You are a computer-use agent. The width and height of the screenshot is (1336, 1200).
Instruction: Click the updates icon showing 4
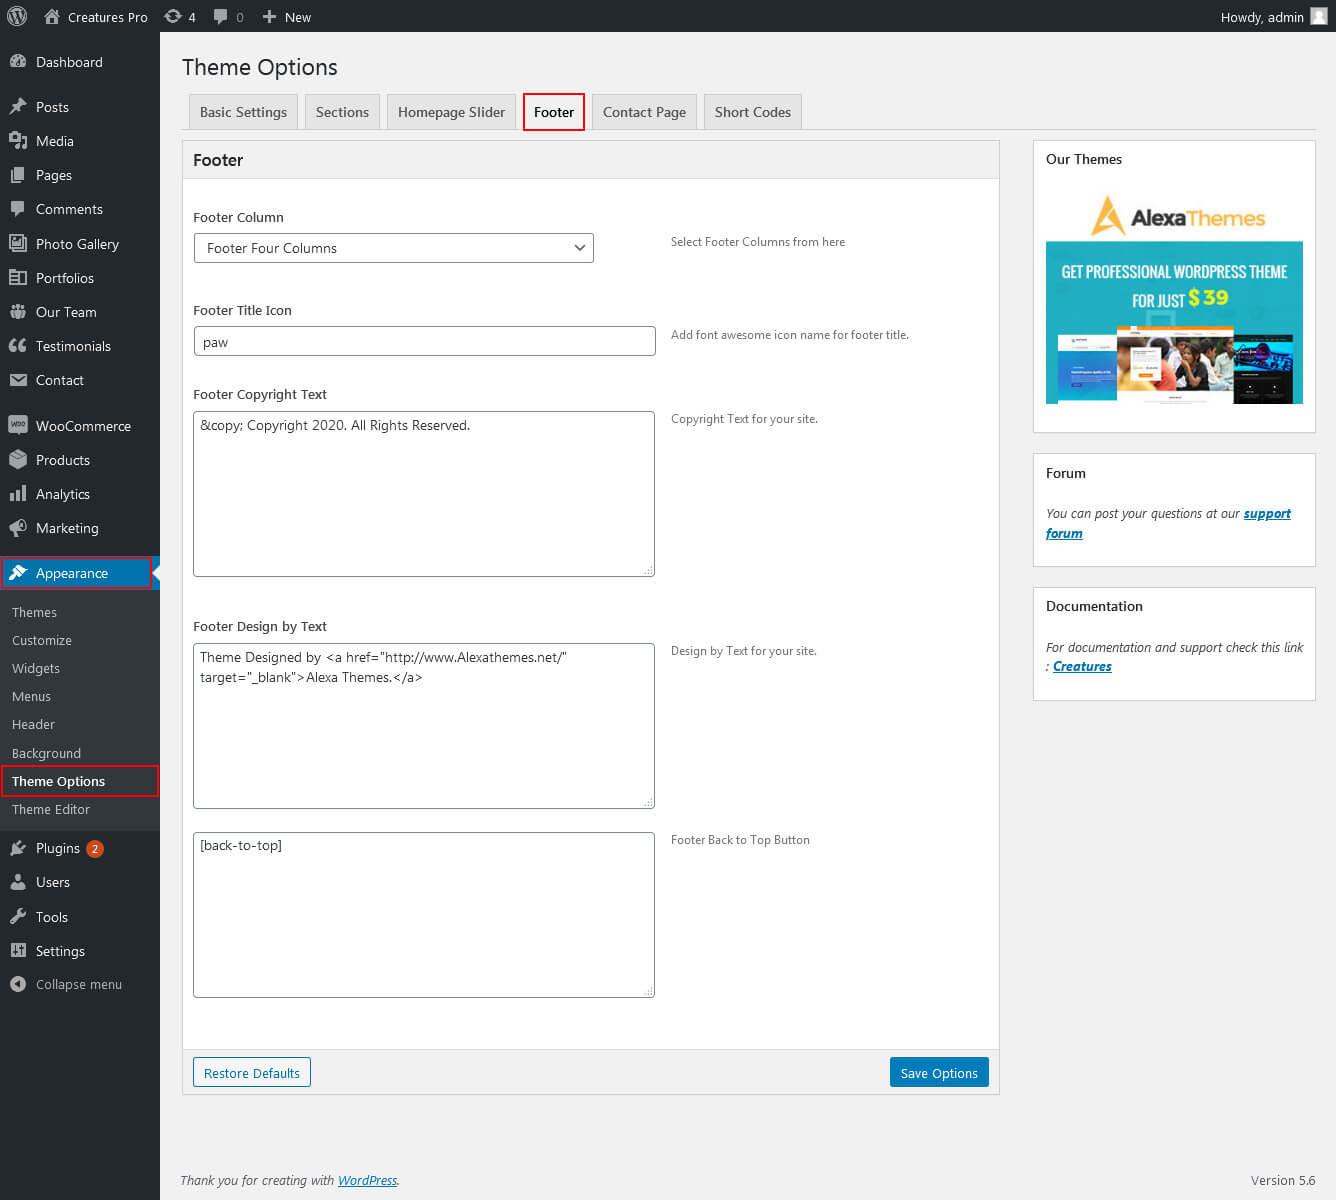click(x=173, y=17)
